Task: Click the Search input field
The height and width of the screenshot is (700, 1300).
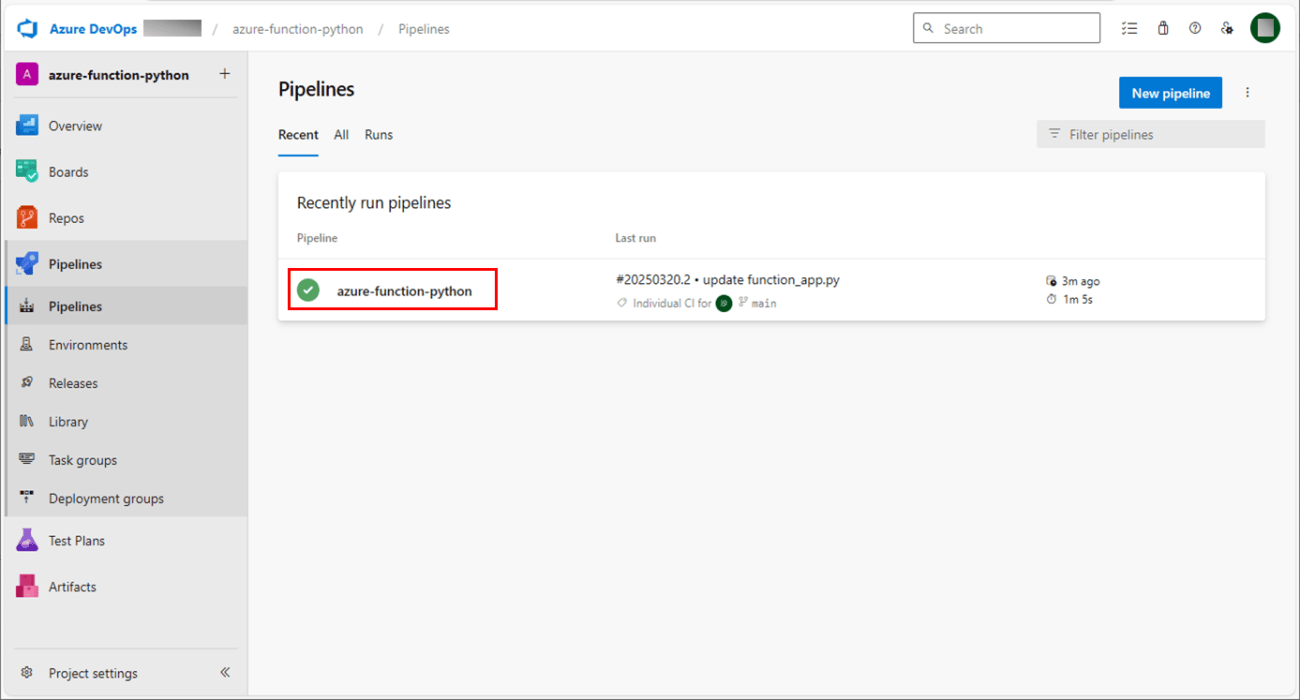Action: (1006, 29)
